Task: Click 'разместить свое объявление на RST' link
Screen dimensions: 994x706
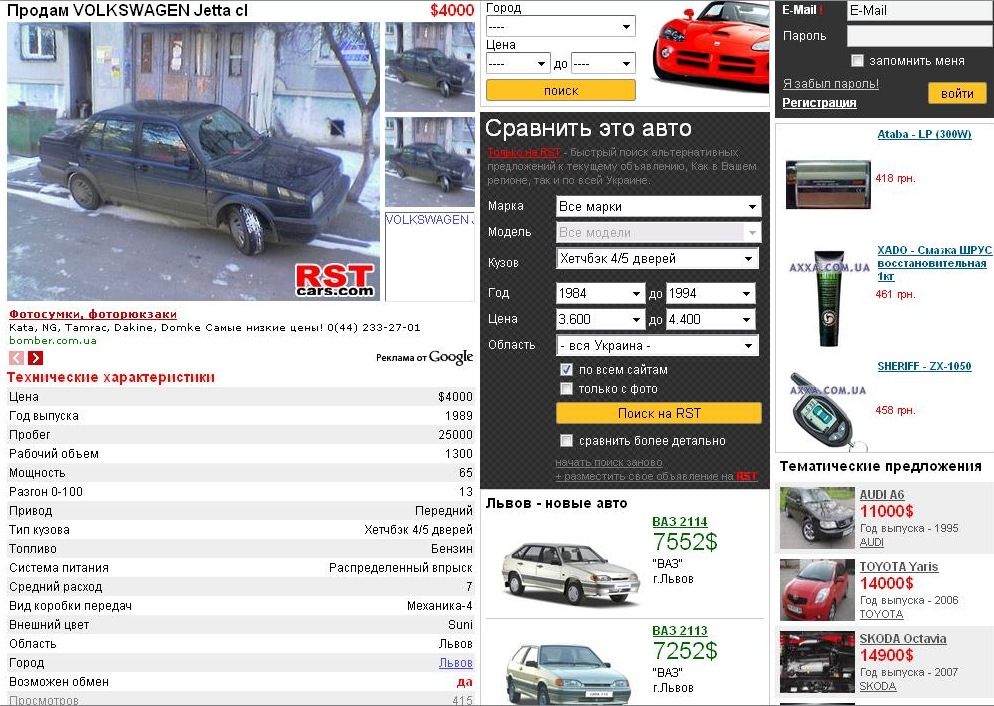Action: tap(656, 476)
